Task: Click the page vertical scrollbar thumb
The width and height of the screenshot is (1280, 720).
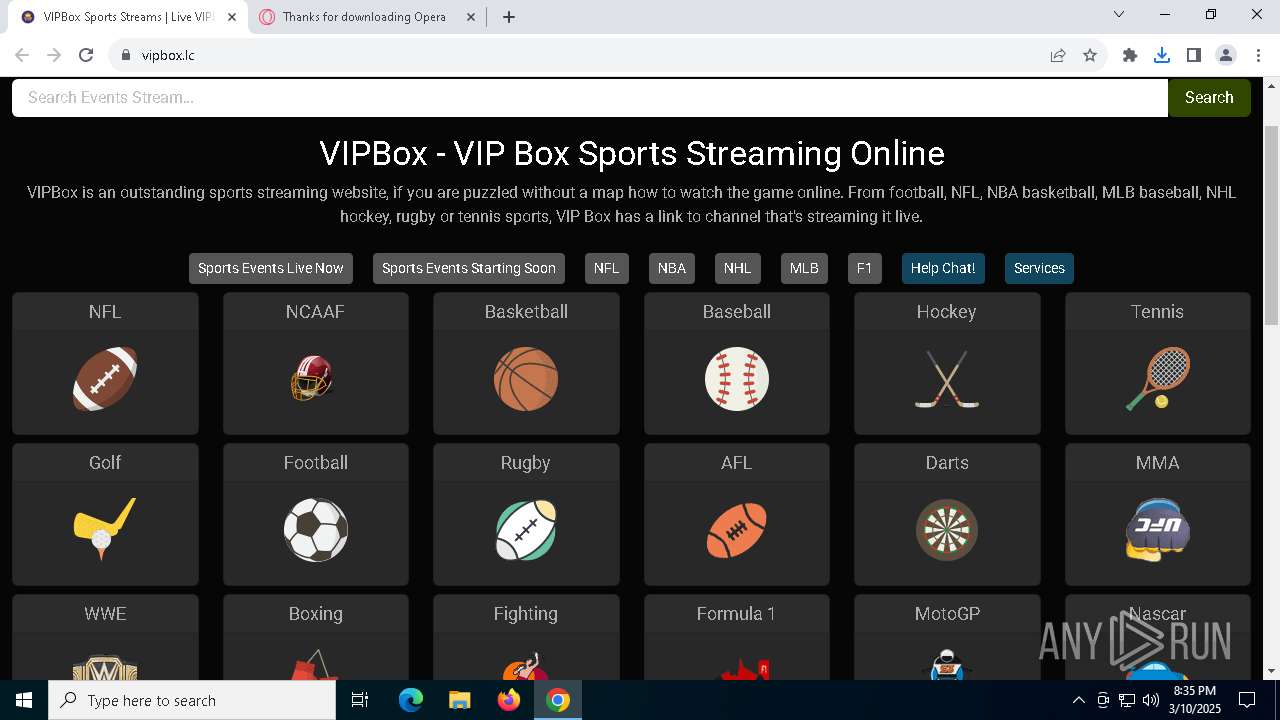Action: 1272,224
